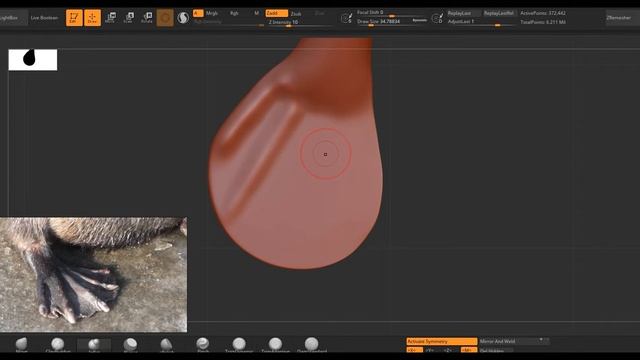Screen dimensions: 640x360
Task: Click the Mirror And Weld button
Action: pyautogui.click(x=514, y=341)
